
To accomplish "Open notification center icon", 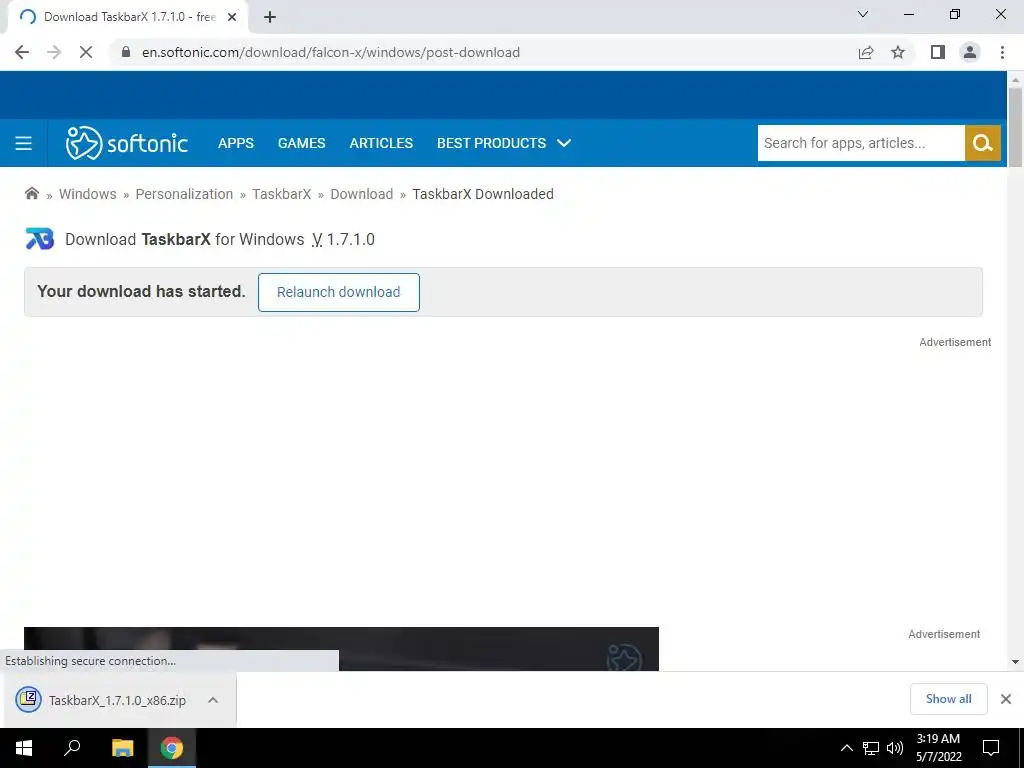I will (x=991, y=748).
